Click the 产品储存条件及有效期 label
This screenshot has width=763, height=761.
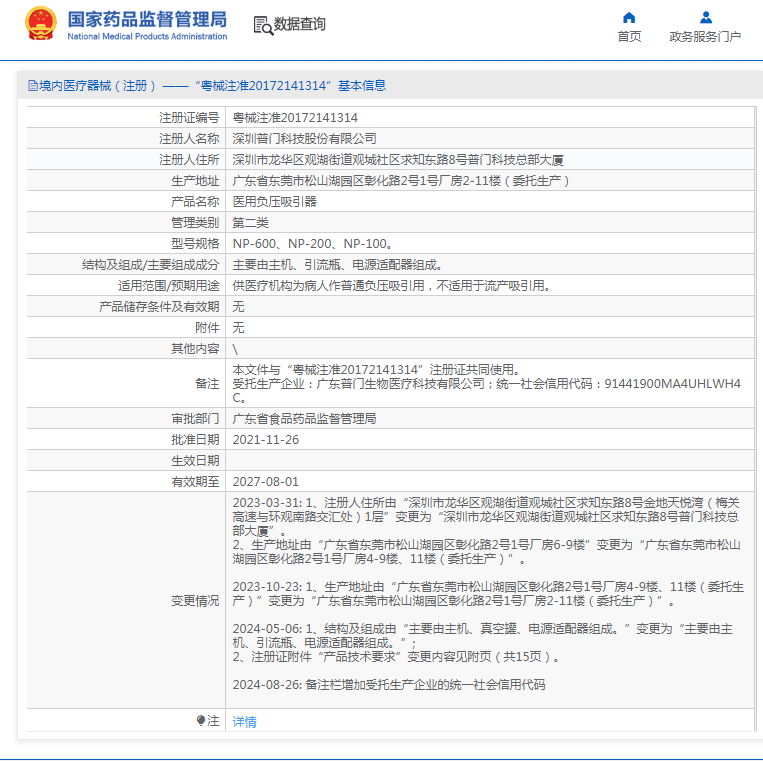pyautogui.click(x=159, y=307)
